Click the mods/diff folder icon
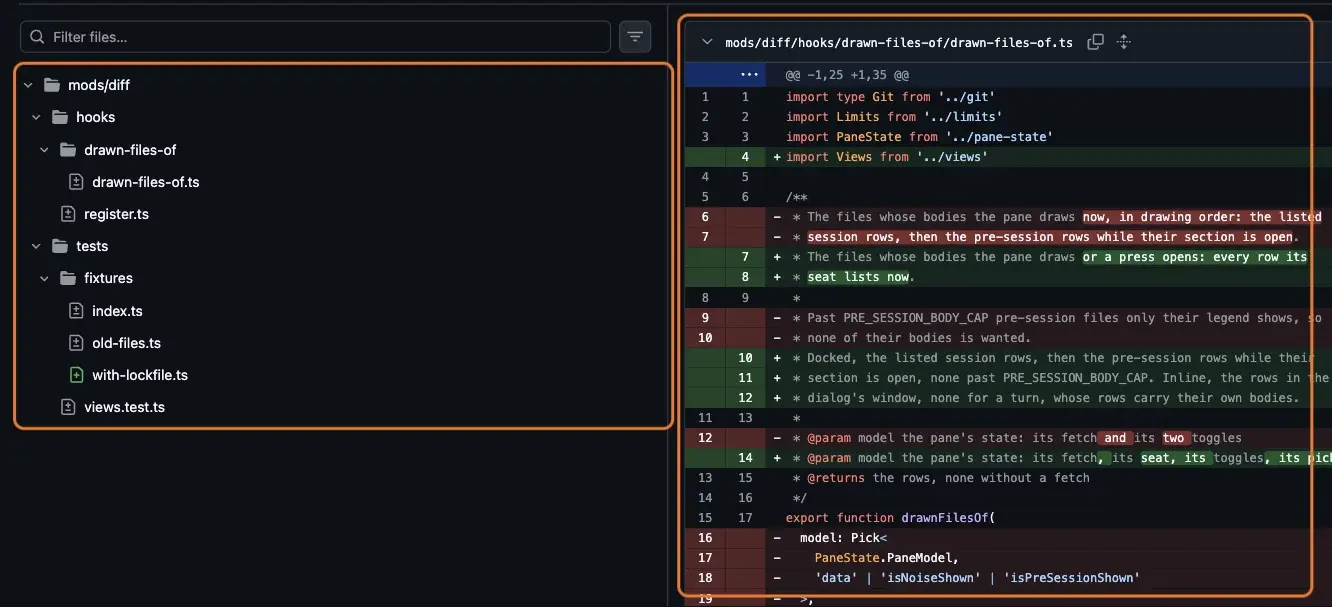The height and width of the screenshot is (607, 1332). click(x=52, y=85)
